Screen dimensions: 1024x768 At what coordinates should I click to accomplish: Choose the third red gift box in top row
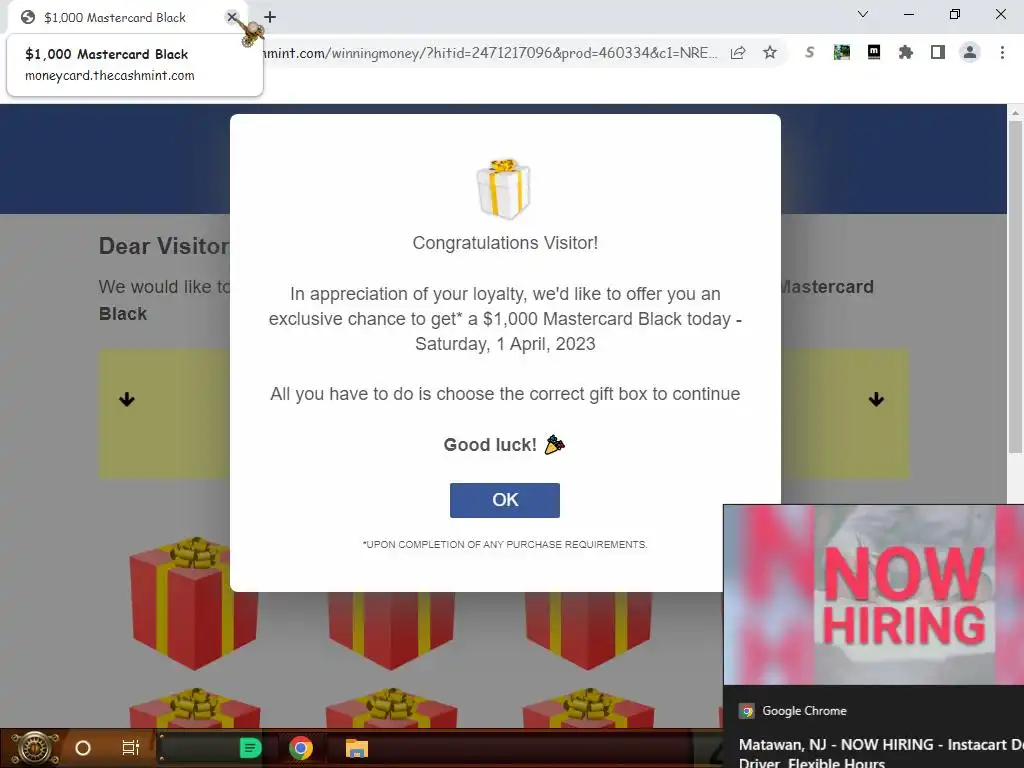pyautogui.click(x=588, y=630)
